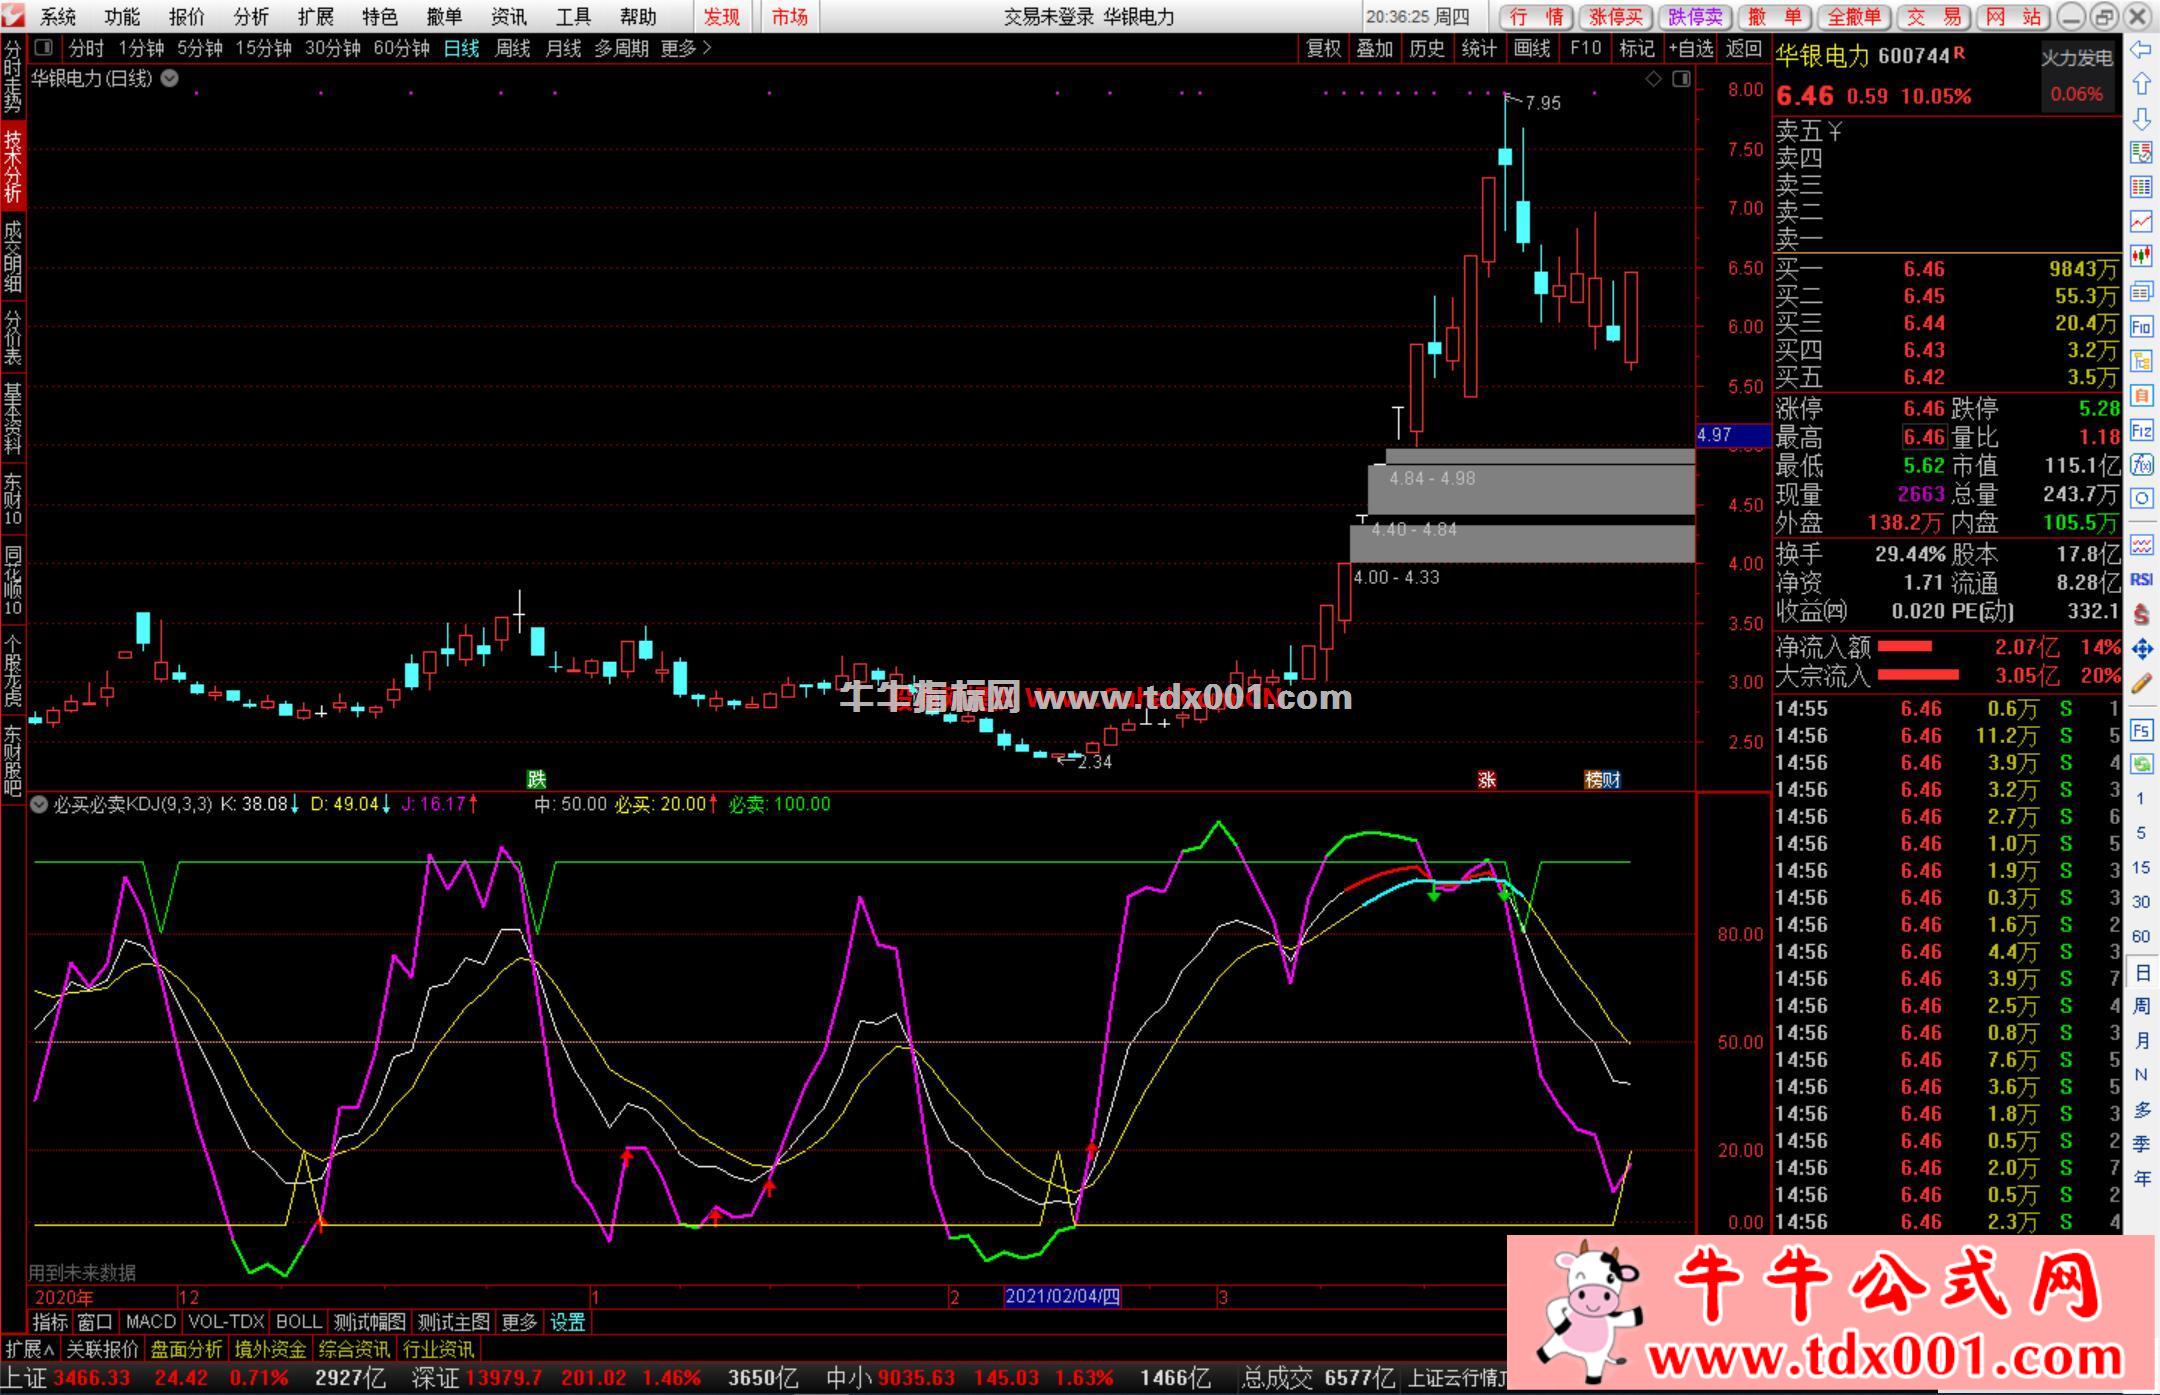This screenshot has width=2160, height=1395.
Task: Switch to the MACD indicator tab
Action: coord(151,1322)
